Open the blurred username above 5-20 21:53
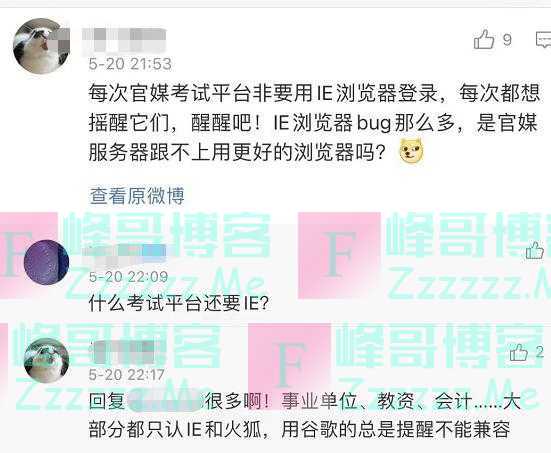Image resolution: width=551 pixels, height=453 pixels. coord(124,40)
